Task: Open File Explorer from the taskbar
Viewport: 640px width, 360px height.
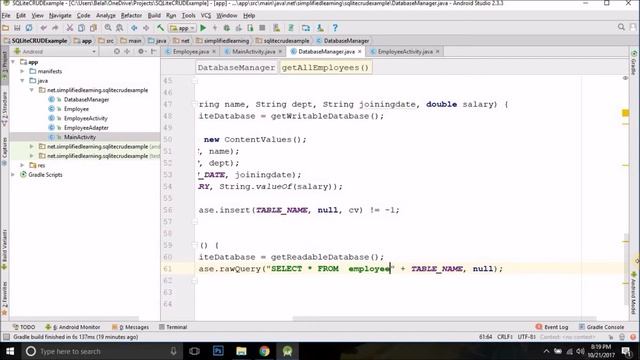Action: tap(241, 351)
